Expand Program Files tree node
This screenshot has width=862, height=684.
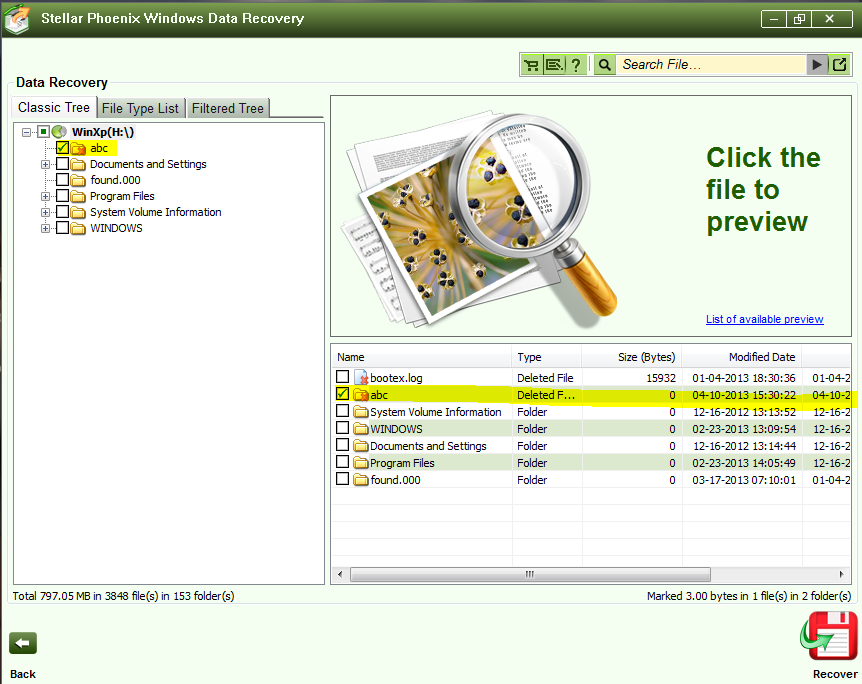(45, 196)
